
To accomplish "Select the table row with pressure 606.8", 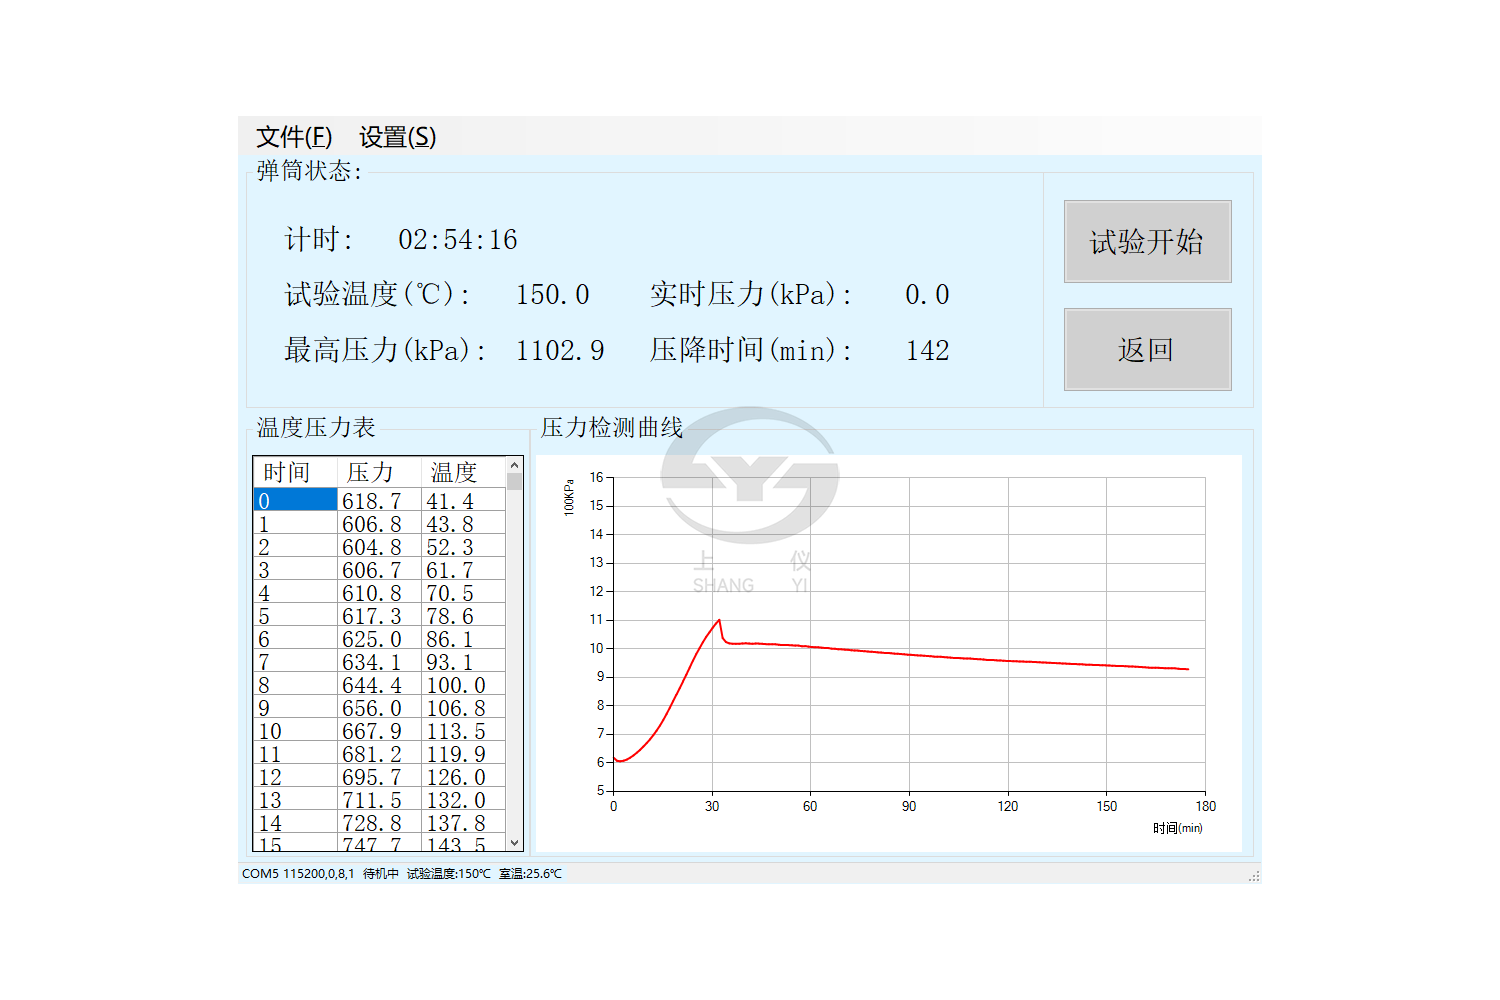I will click(x=371, y=524).
